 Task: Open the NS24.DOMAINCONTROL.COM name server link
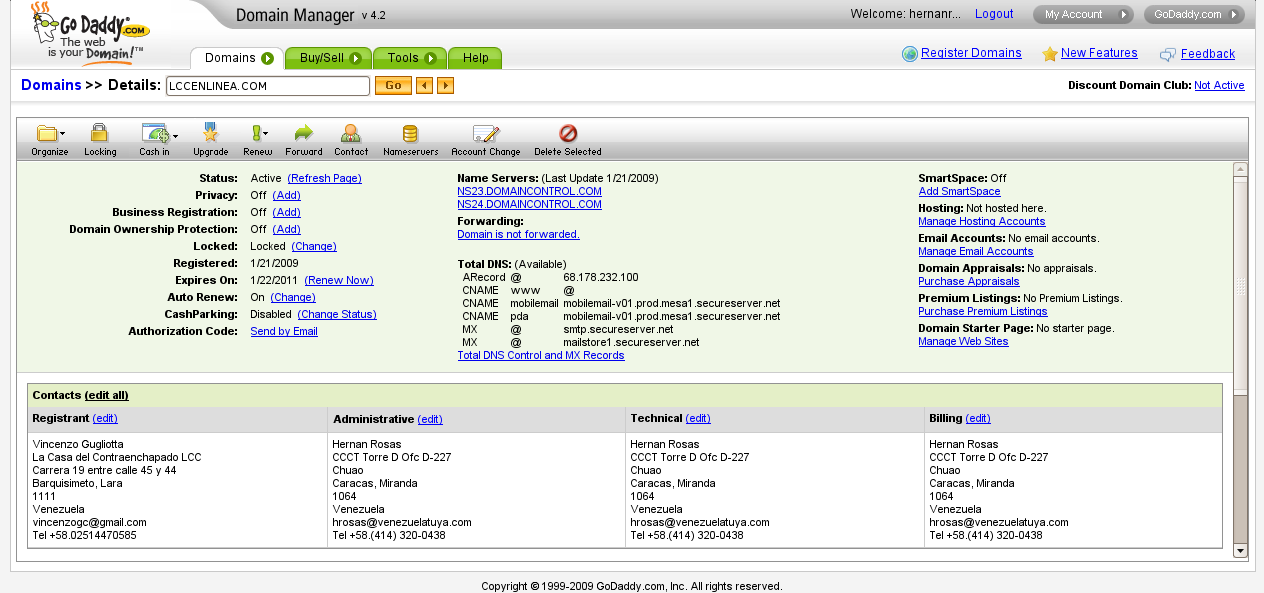tap(529, 204)
